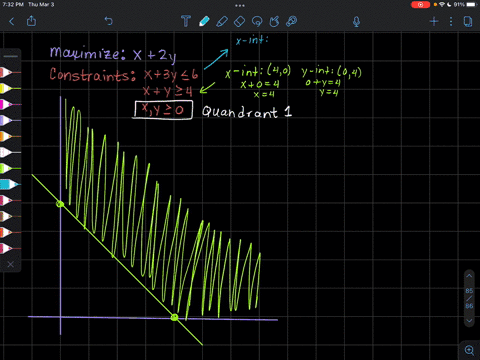Select the Hand scroll tool

coord(274,21)
